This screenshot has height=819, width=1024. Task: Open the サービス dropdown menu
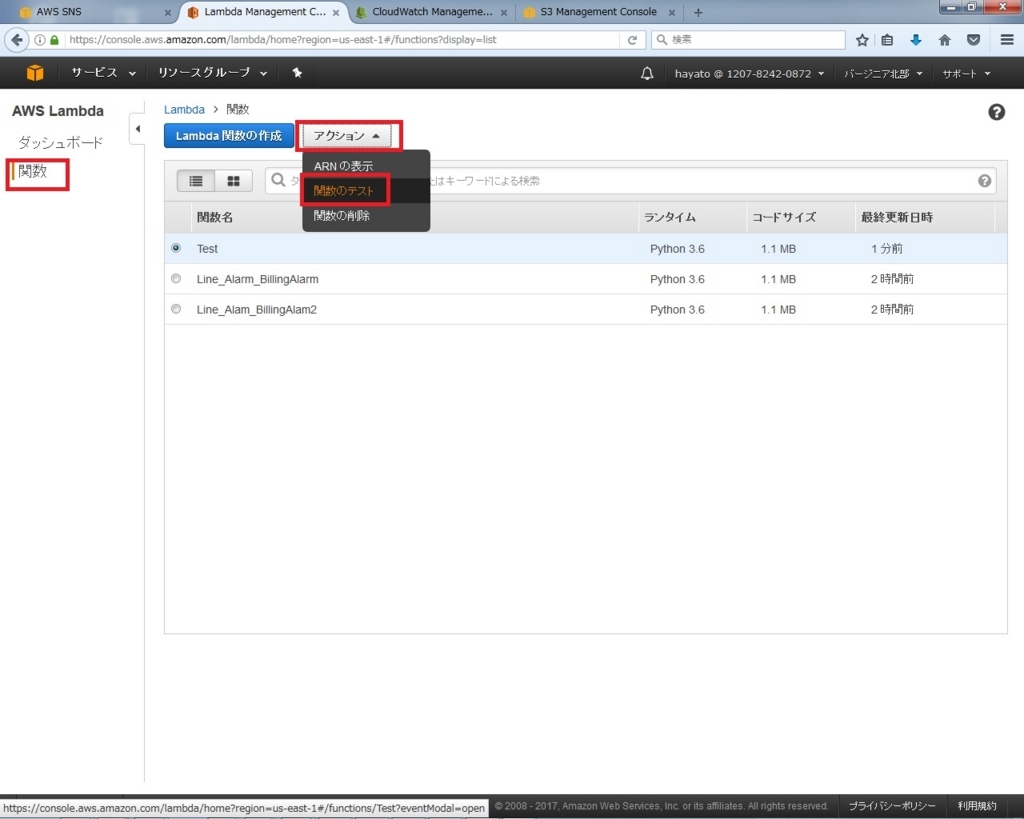tap(103, 72)
